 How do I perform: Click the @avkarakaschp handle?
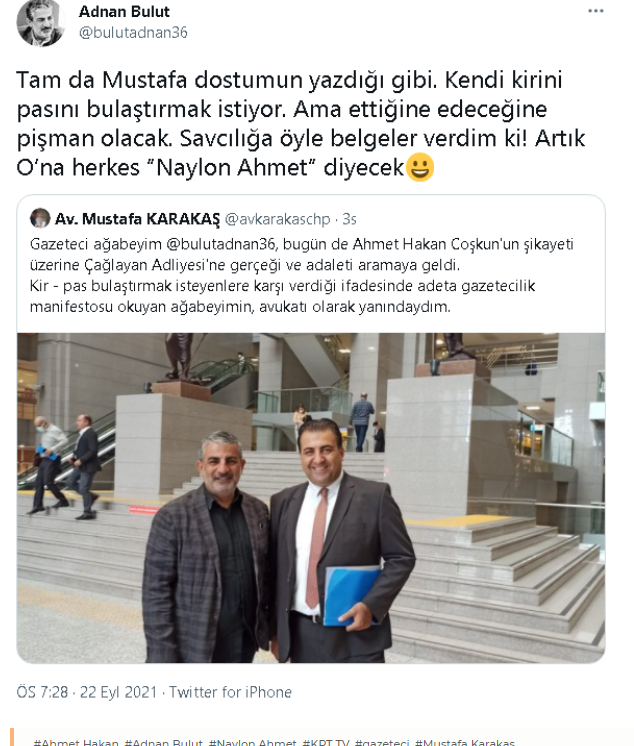pos(277,219)
